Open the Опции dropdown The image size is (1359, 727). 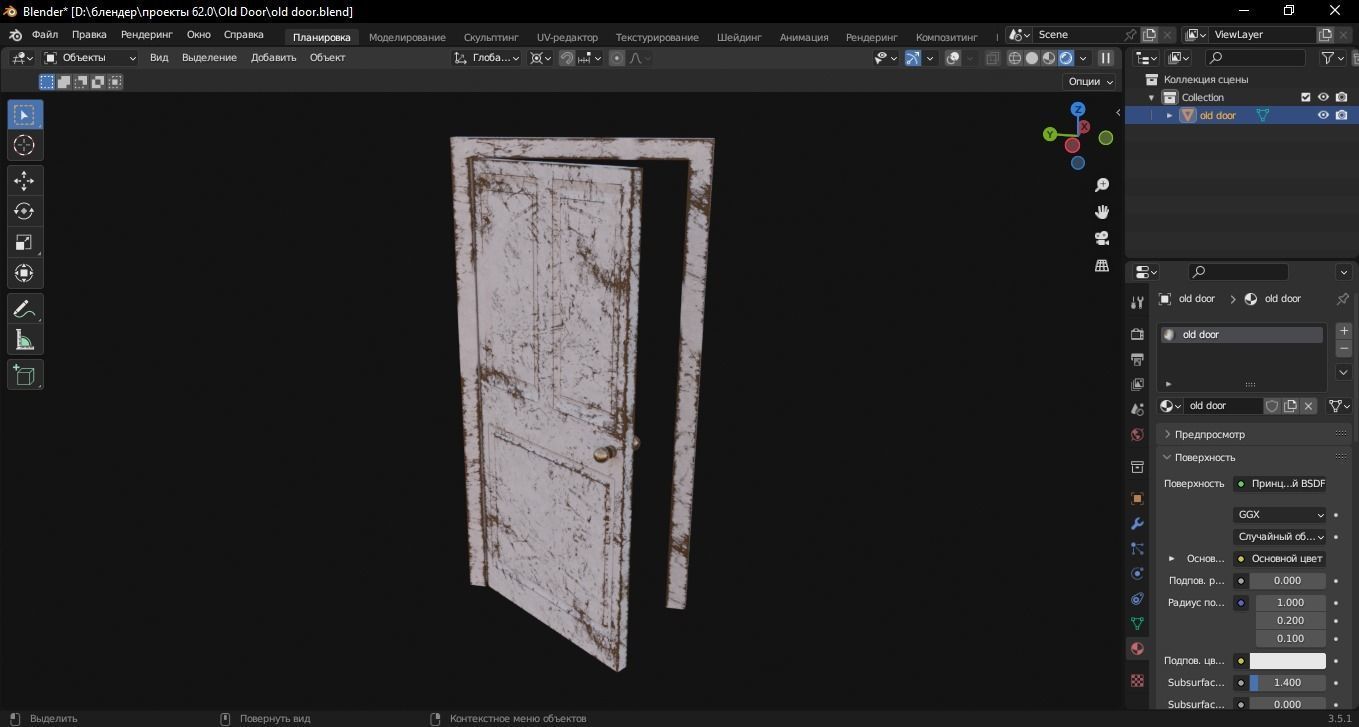tap(1090, 81)
